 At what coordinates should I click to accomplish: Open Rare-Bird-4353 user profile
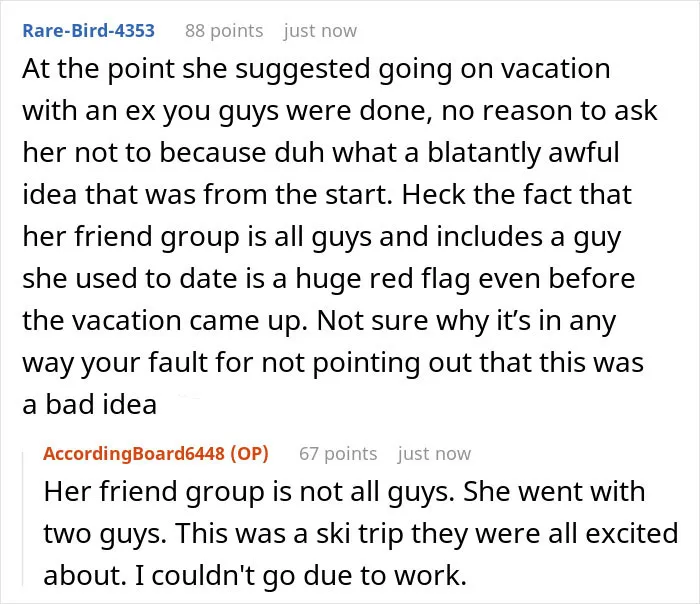click(88, 31)
